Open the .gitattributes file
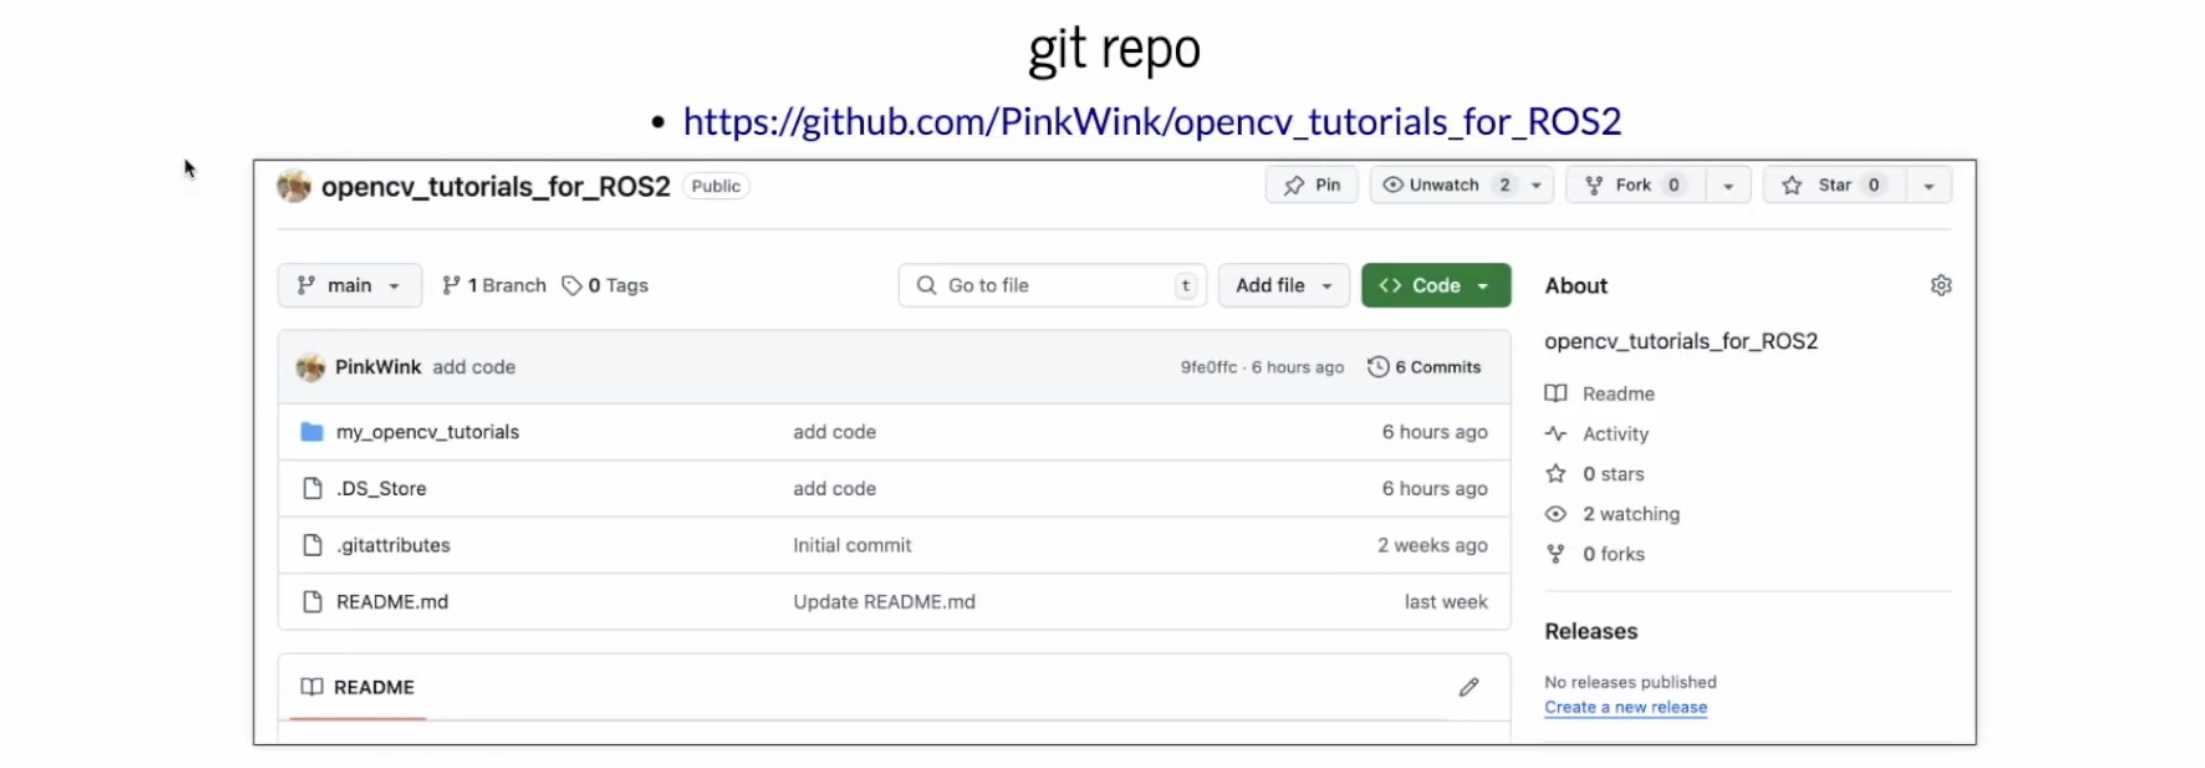The image size is (2205, 768). (393, 545)
